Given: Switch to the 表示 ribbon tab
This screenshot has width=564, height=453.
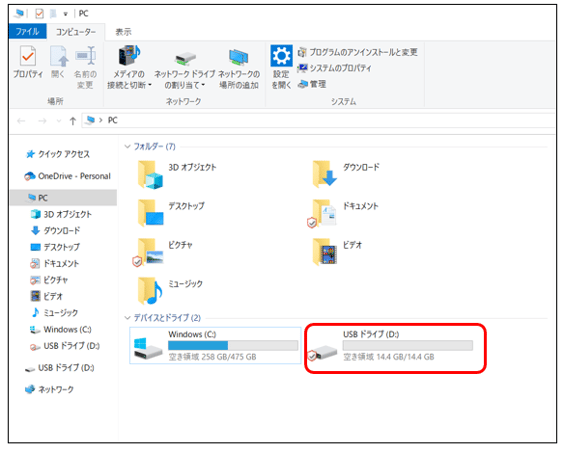Looking at the screenshot, I should click(x=123, y=32).
